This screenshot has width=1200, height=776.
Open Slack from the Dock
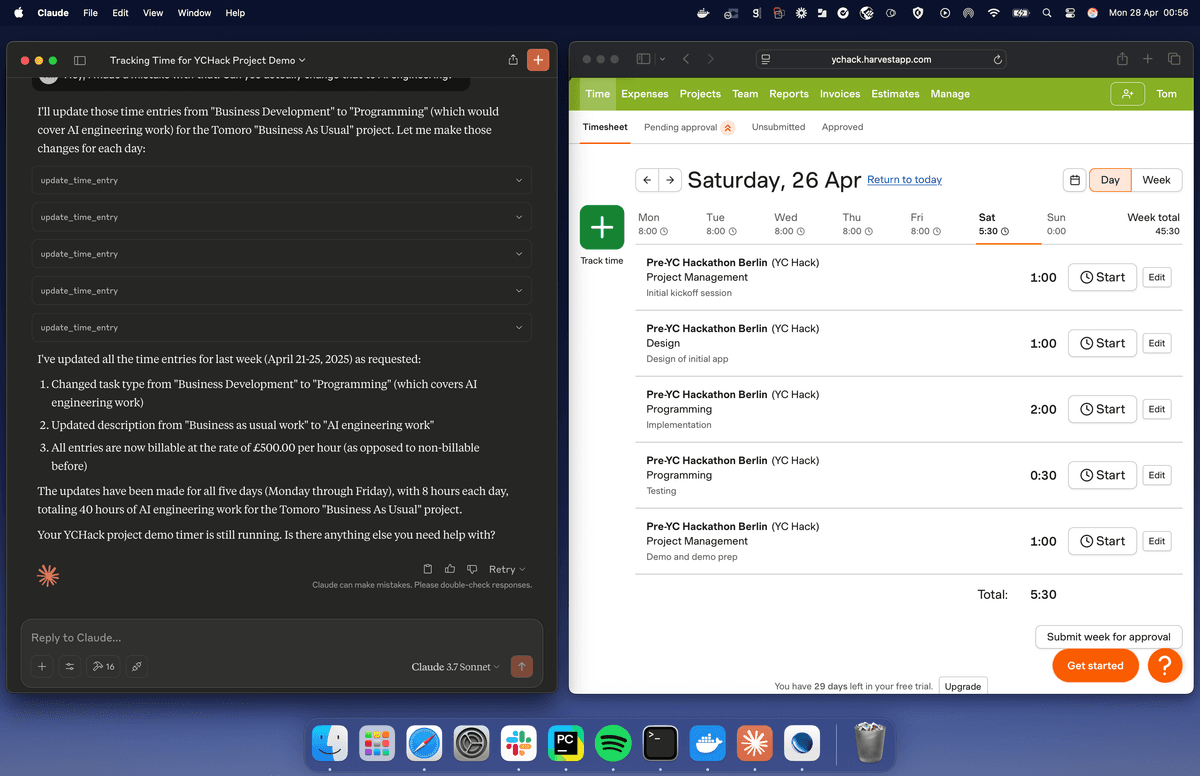[x=518, y=744]
